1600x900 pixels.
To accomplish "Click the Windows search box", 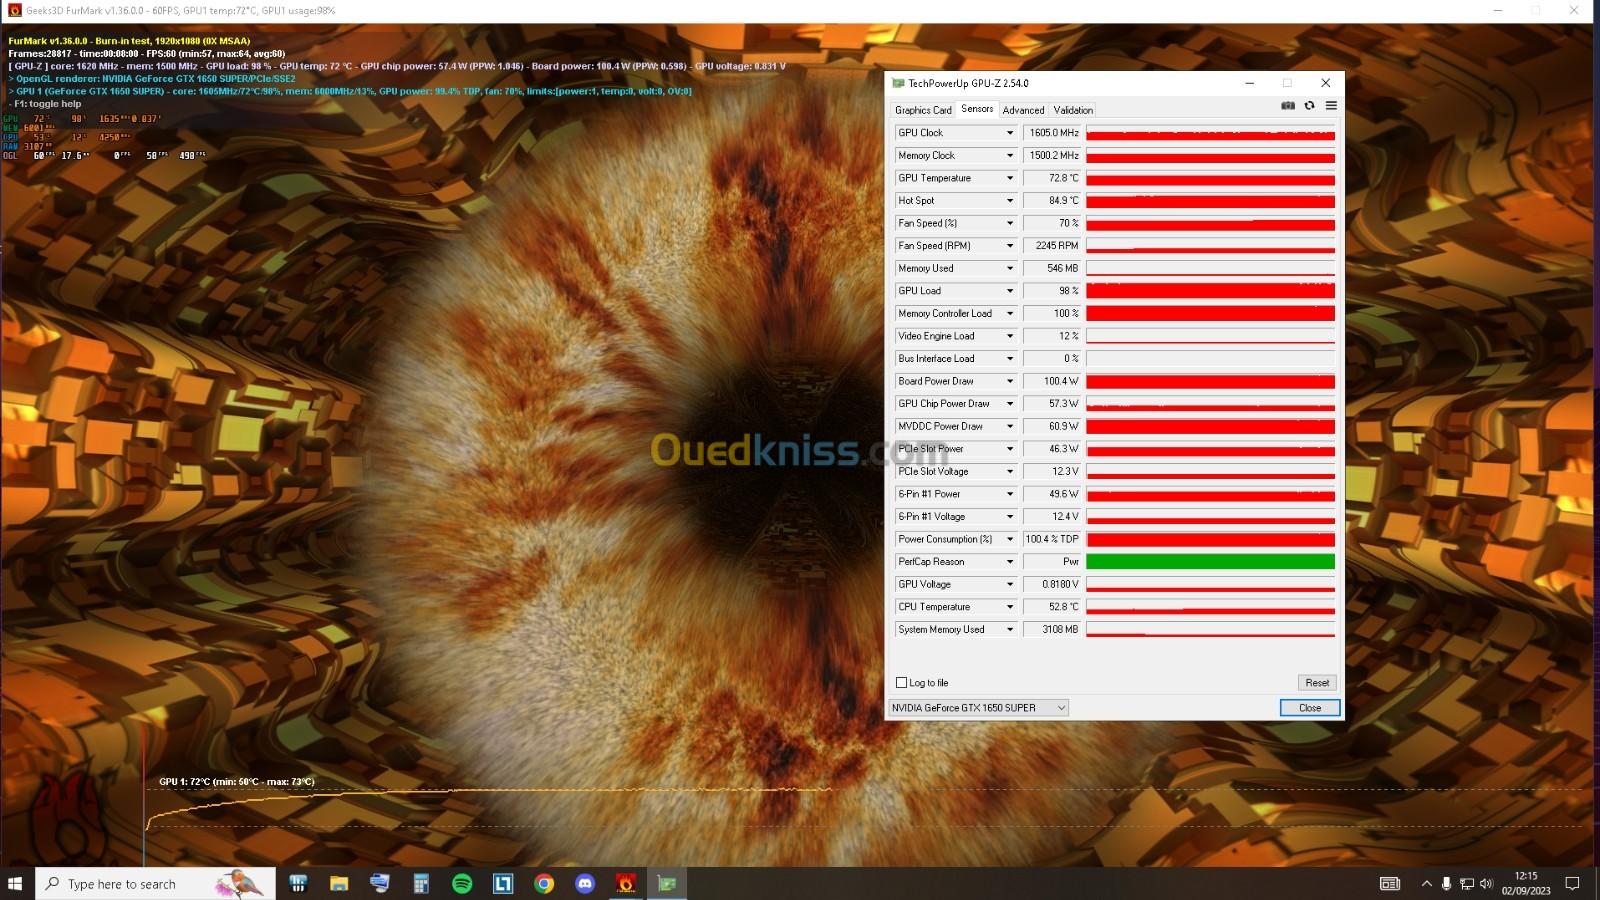I will tap(156, 883).
